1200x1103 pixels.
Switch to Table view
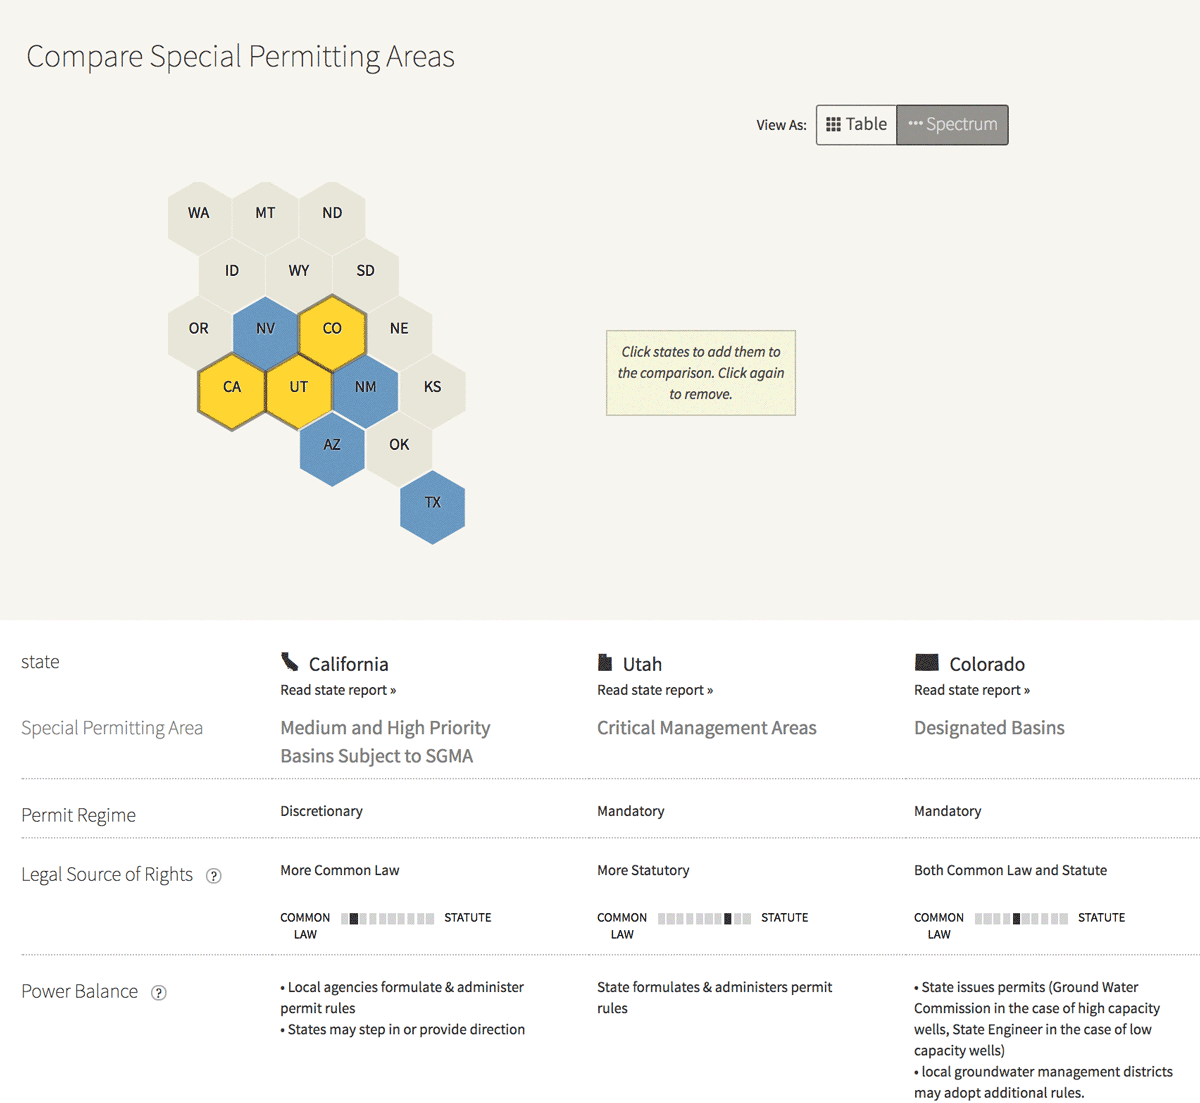pos(857,125)
